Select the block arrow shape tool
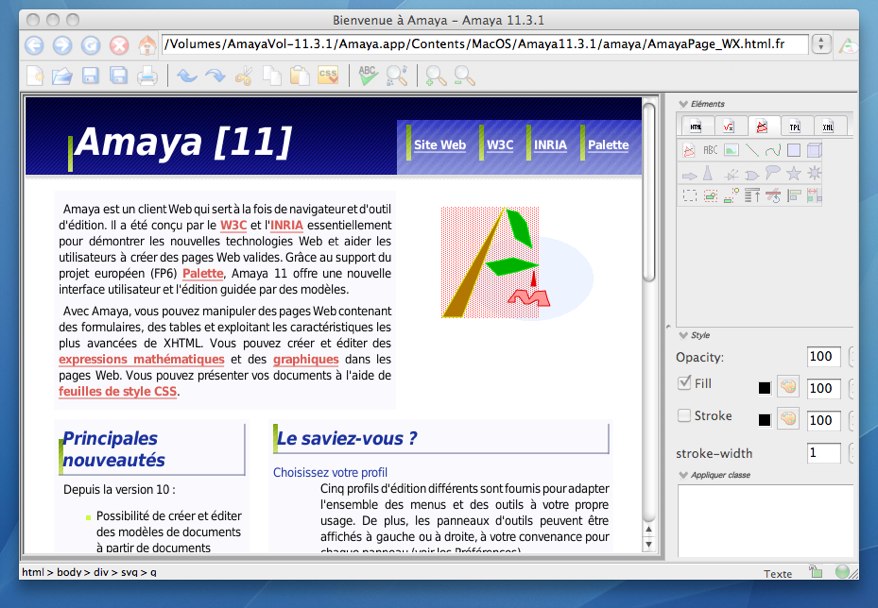878x608 pixels. coord(689,175)
